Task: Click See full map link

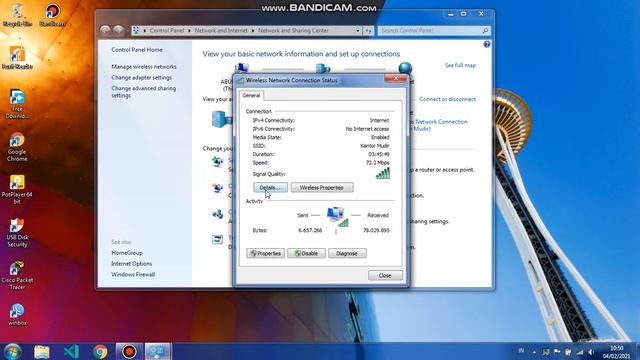Action: (x=460, y=65)
